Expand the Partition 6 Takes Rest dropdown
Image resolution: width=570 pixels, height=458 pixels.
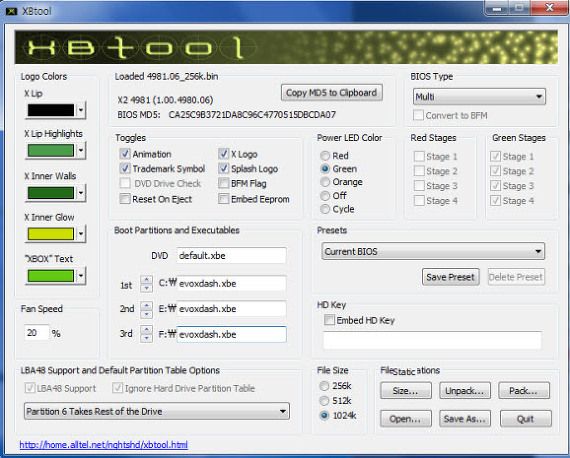pyautogui.click(x=283, y=411)
